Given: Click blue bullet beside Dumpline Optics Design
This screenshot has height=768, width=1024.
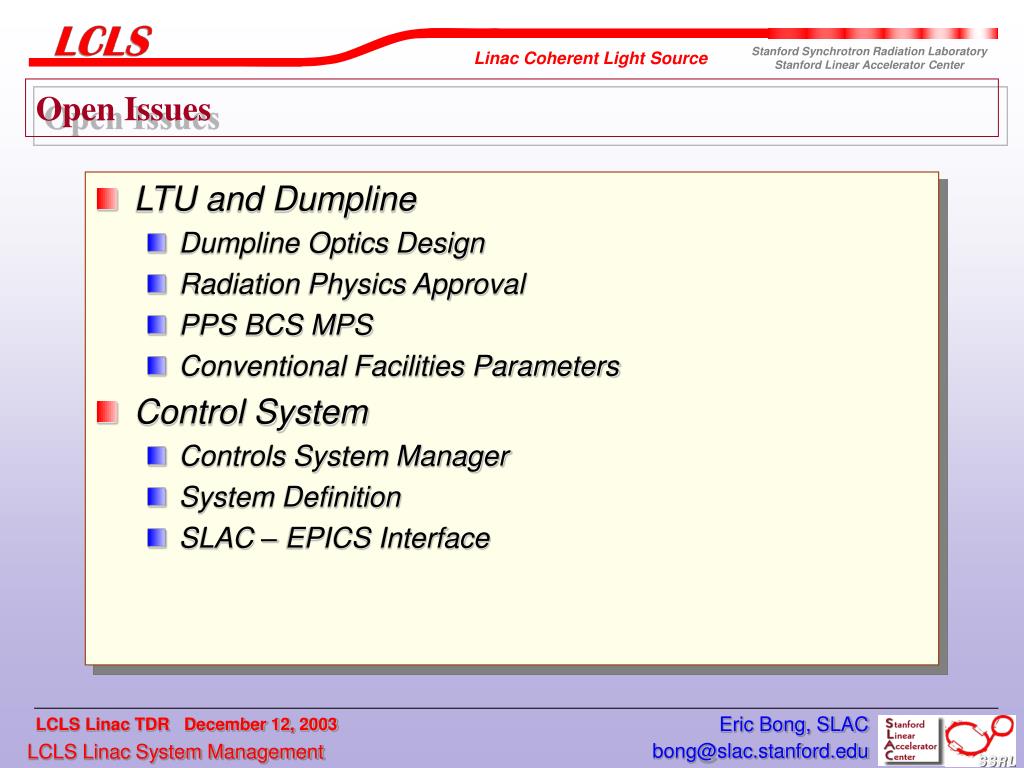Looking at the screenshot, I should pyautogui.click(x=157, y=244).
